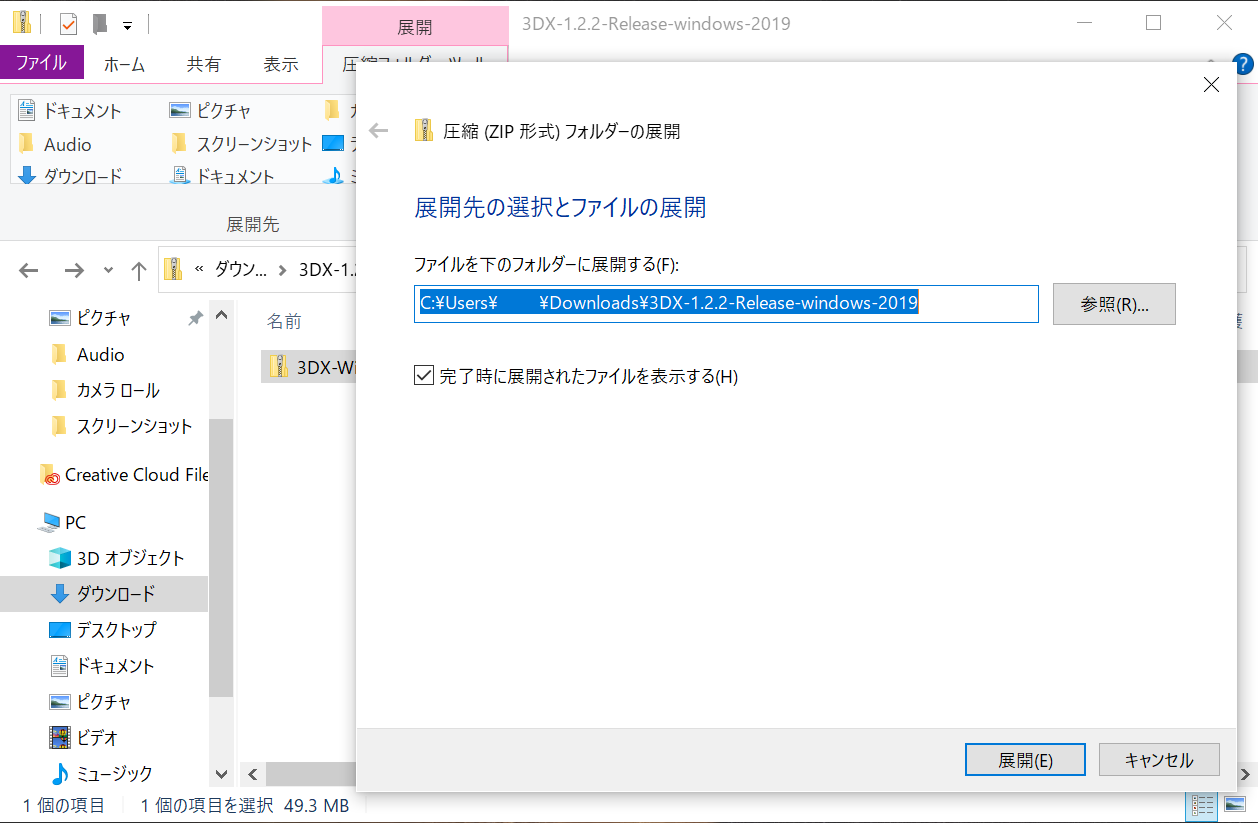Click the extraction destination path field
Screen dimensions: 1258x823
[726, 303]
